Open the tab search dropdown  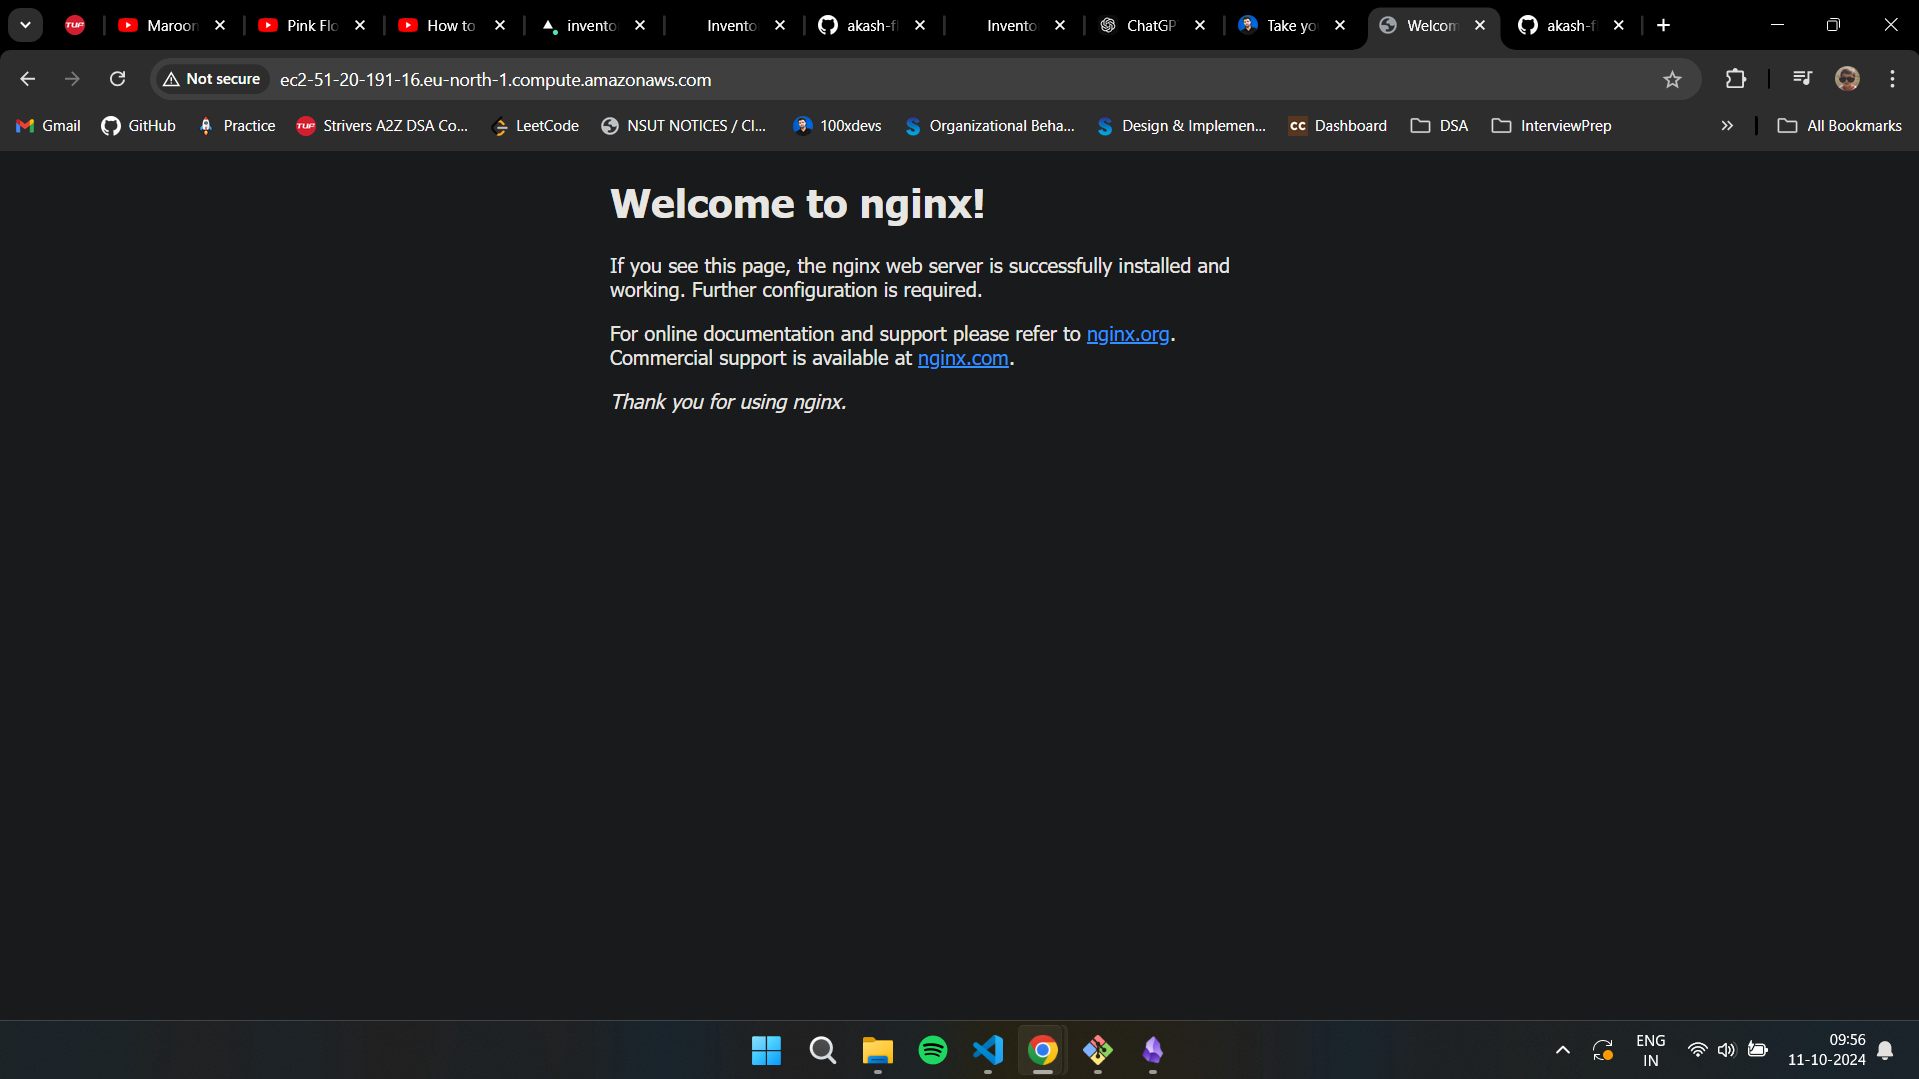click(x=25, y=25)
